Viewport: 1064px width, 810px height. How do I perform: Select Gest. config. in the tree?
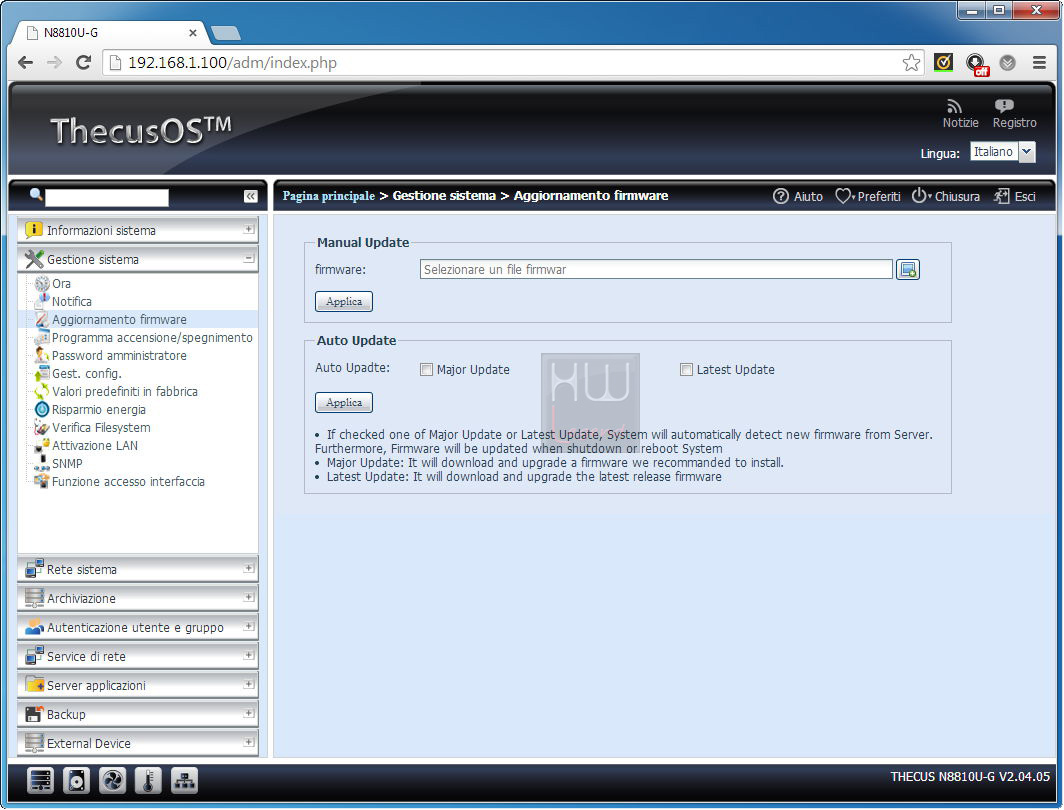coord(87,374)
